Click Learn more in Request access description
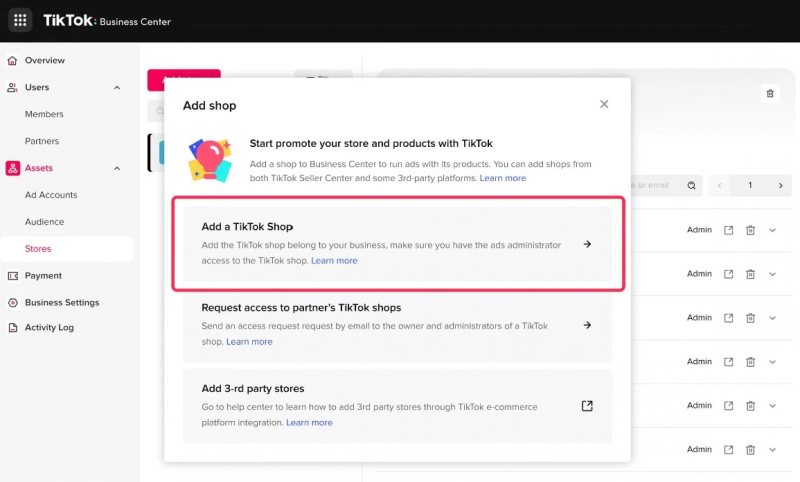 pos(249,341)
